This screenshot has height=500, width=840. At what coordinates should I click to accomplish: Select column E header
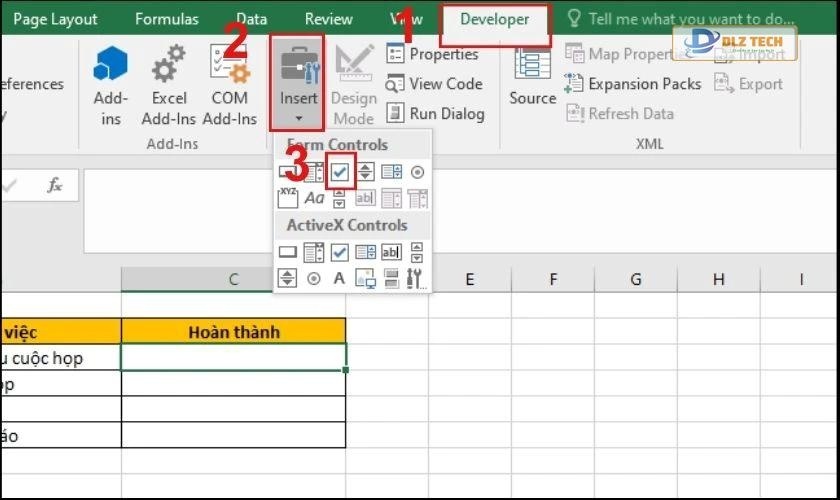[x=469, y=280]
